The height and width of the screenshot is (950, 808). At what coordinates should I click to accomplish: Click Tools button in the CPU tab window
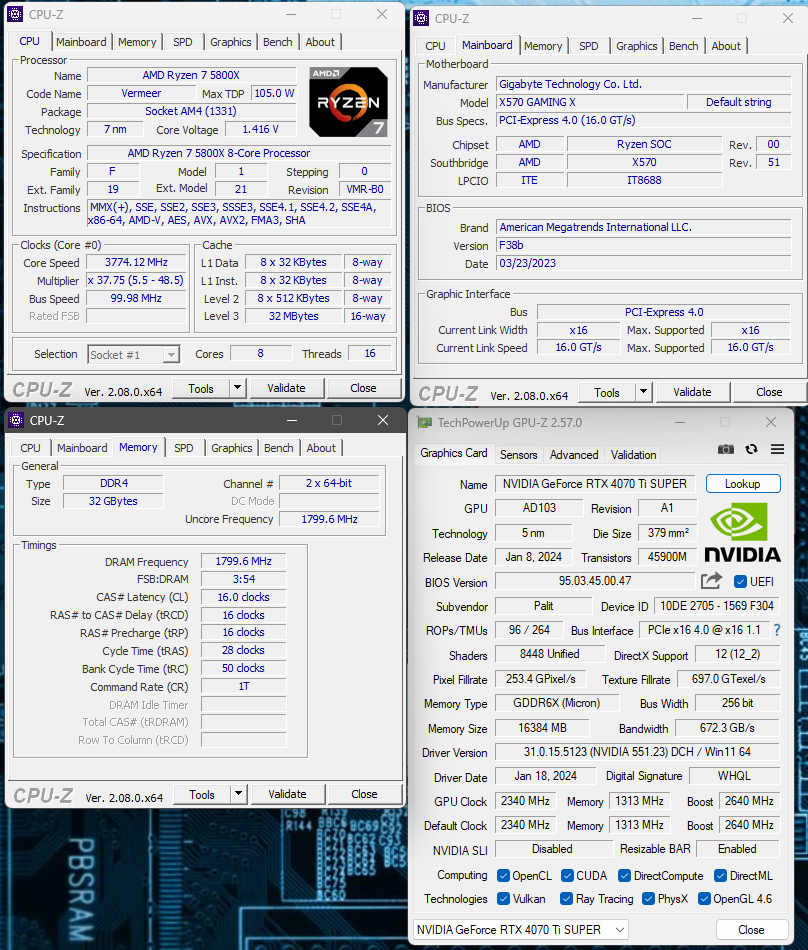click(200, 388)
